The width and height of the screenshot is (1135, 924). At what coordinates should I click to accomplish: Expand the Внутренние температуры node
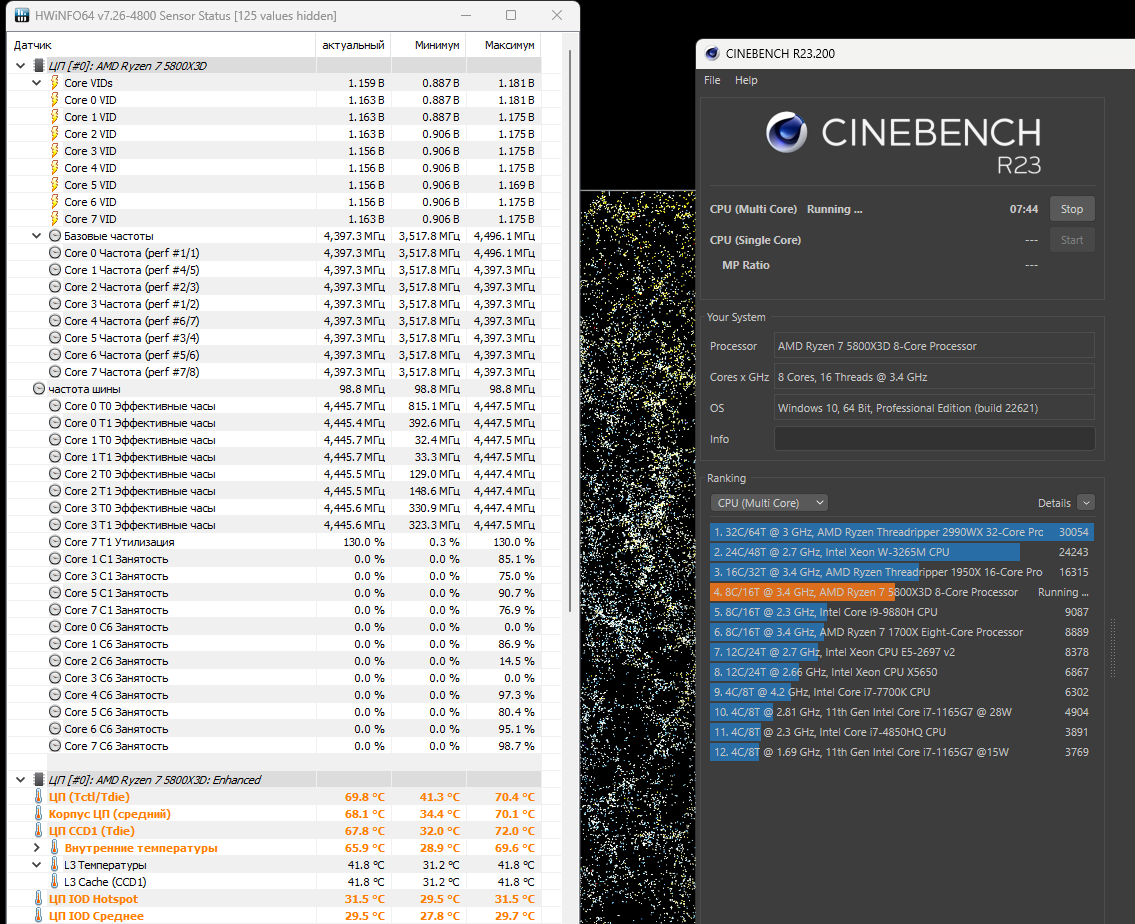[x=36, y=847]
